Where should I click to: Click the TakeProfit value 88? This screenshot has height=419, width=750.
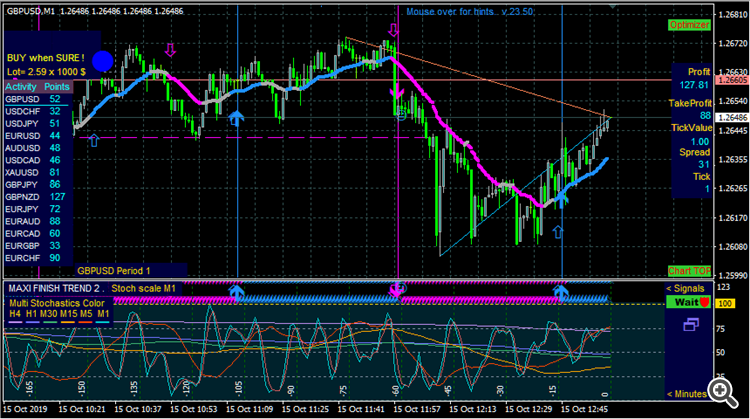tap(705, 116)
